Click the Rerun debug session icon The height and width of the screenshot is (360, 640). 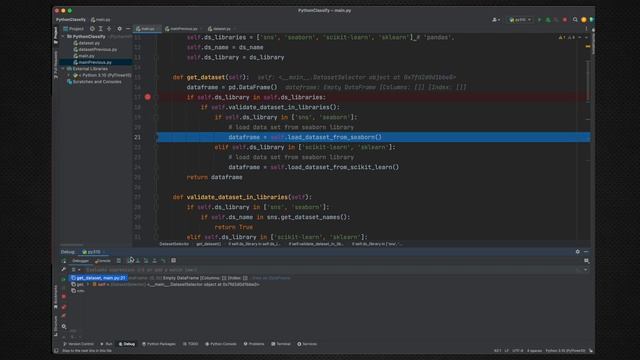pos(64,260)
